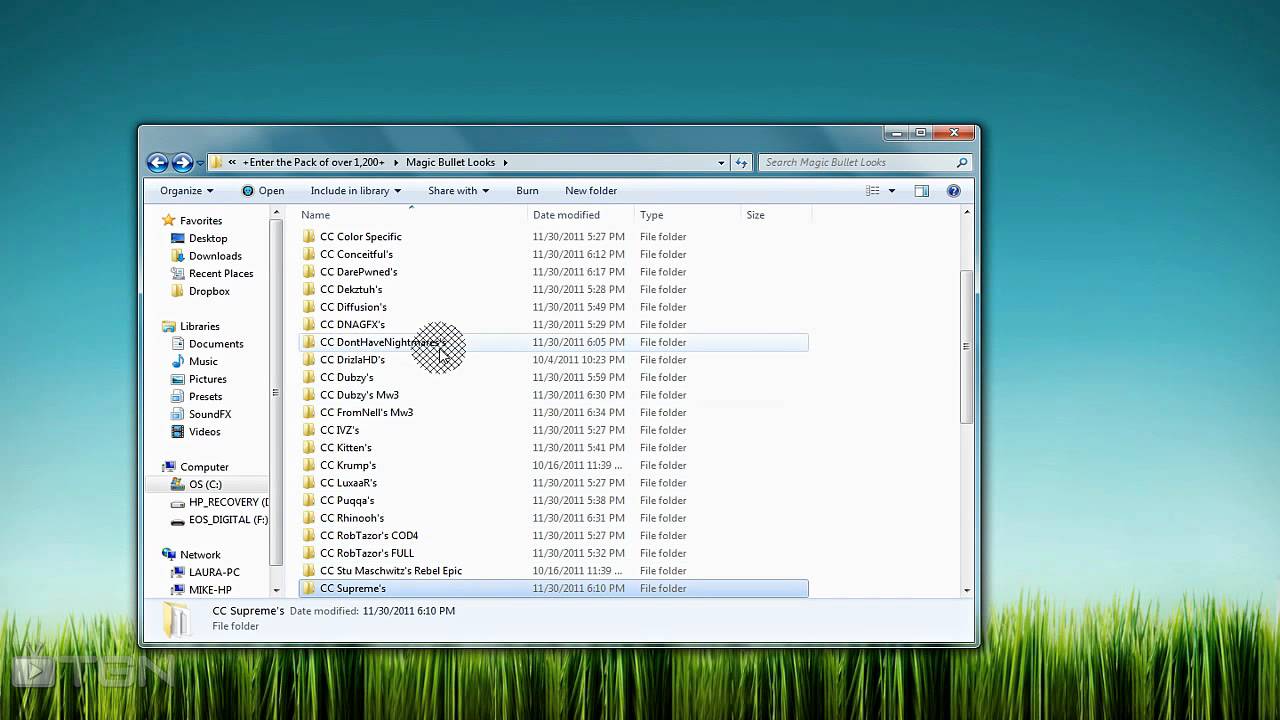Open the Organize menu
This screenshot has height=720, width=1280.
[x=186, y=190]
